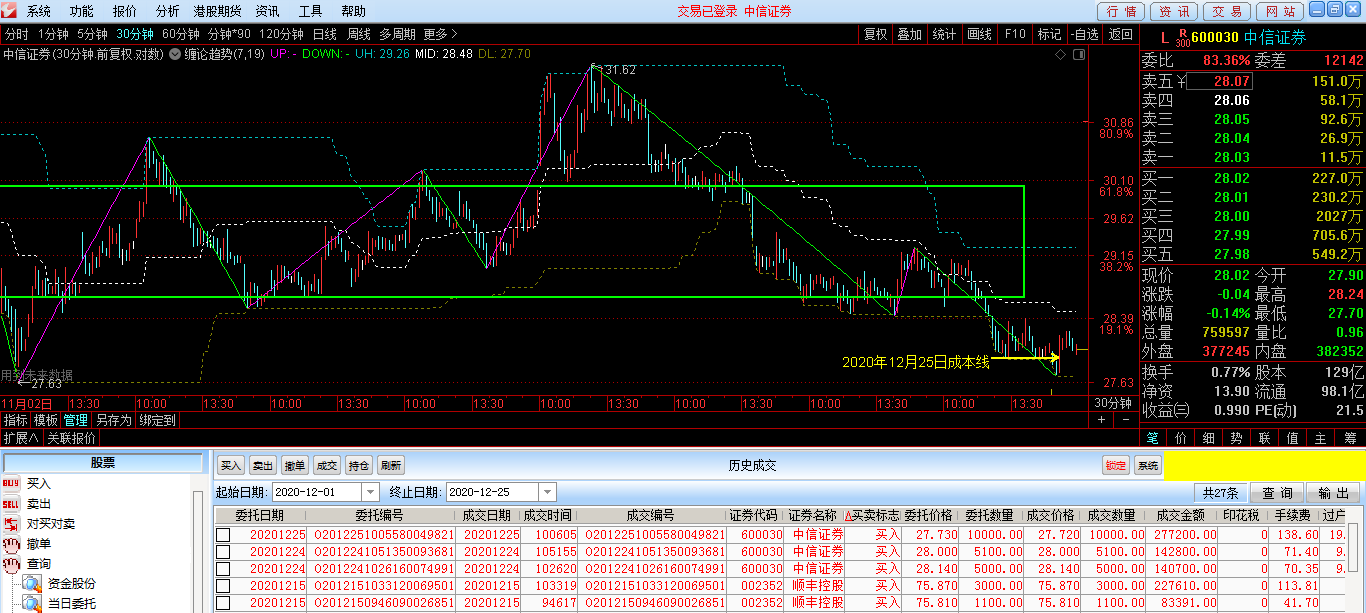Open 资金股份 in the query tree

(x=72, y=584)
